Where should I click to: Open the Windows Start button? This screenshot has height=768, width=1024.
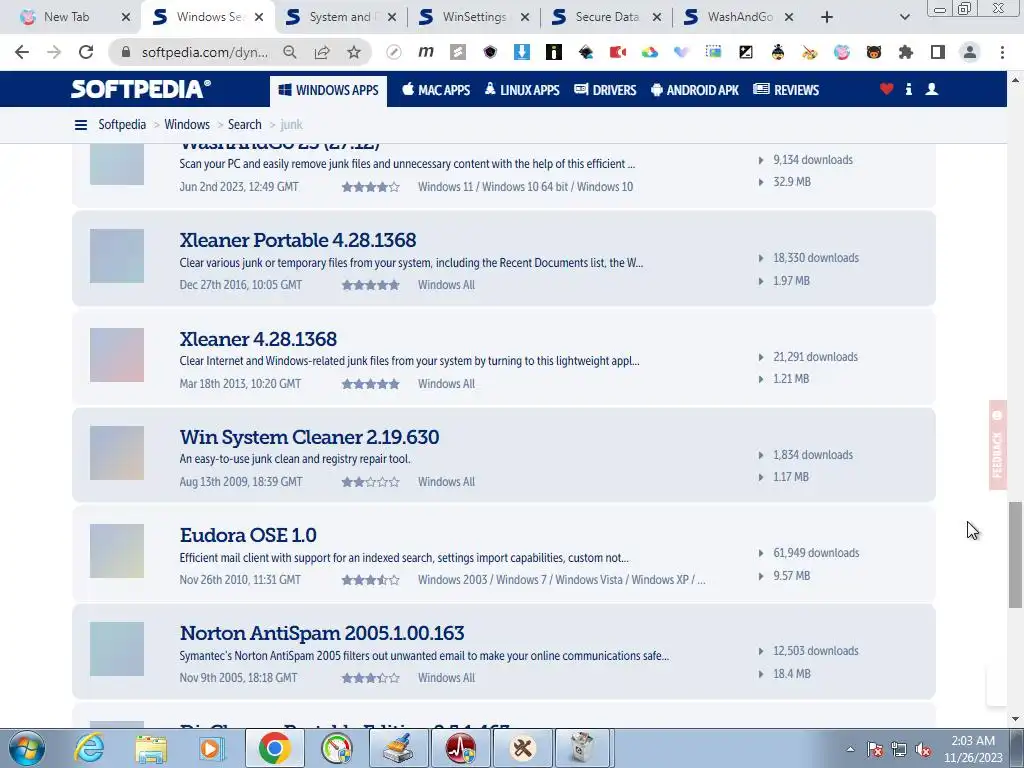point(27,748)
